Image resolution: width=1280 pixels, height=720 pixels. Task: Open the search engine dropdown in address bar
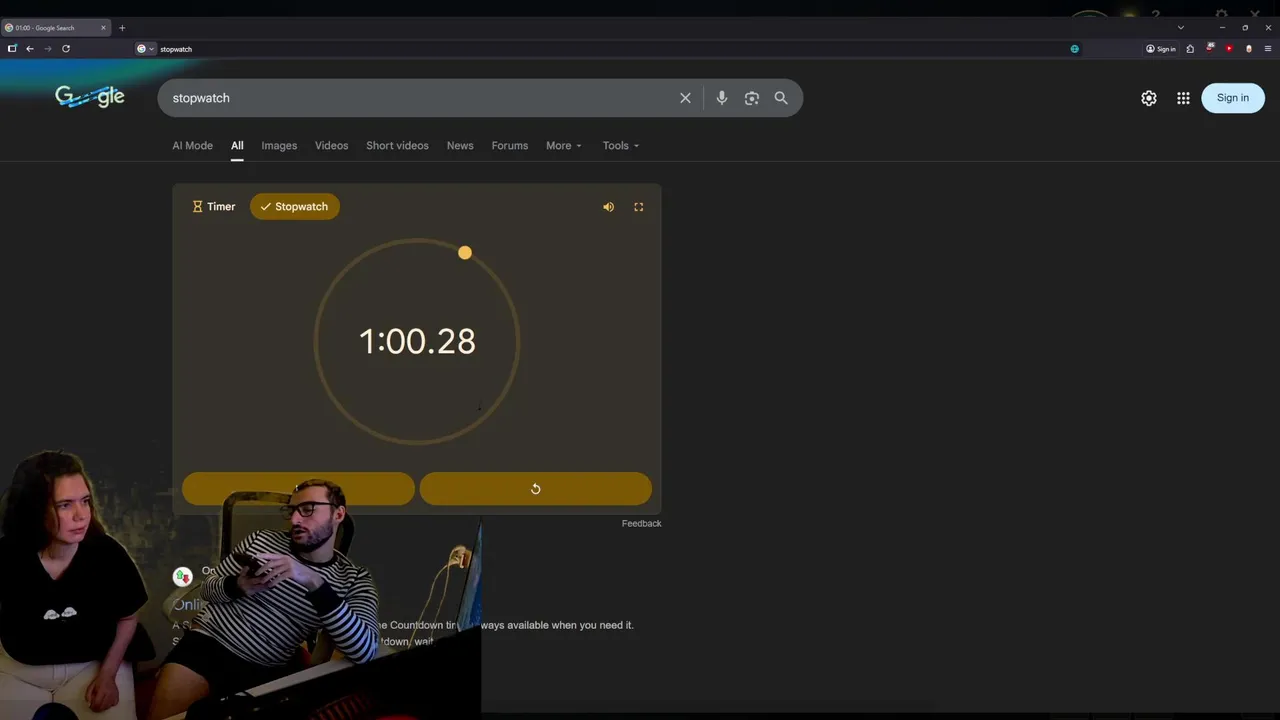[x=145, y=49]
